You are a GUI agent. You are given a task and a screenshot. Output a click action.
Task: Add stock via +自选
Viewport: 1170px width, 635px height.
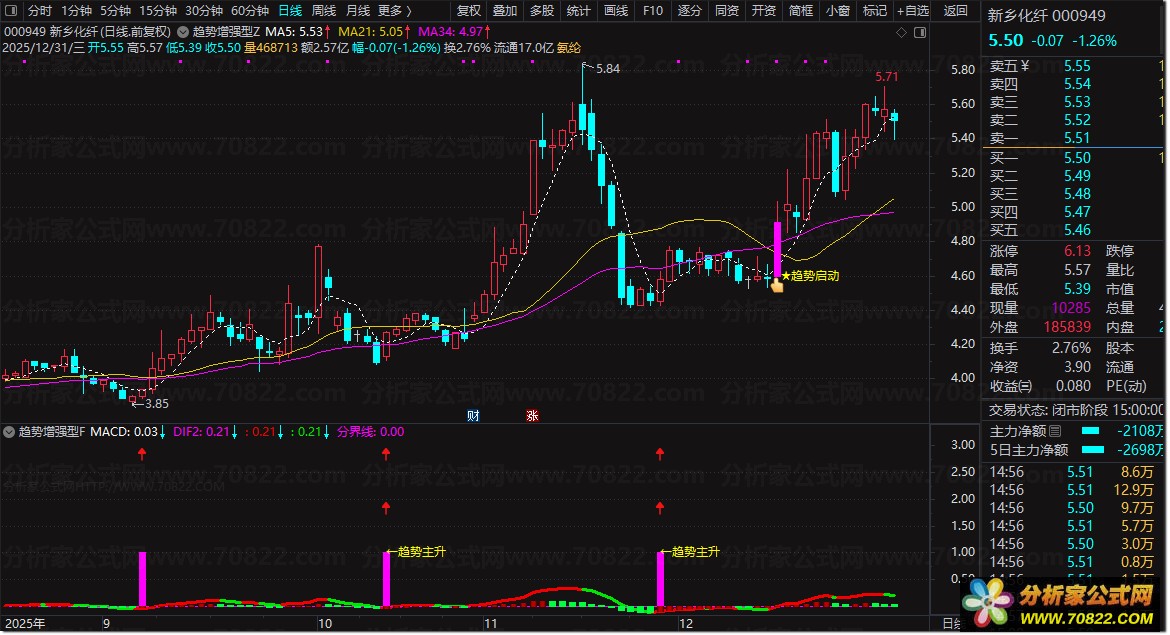[913, 10]
